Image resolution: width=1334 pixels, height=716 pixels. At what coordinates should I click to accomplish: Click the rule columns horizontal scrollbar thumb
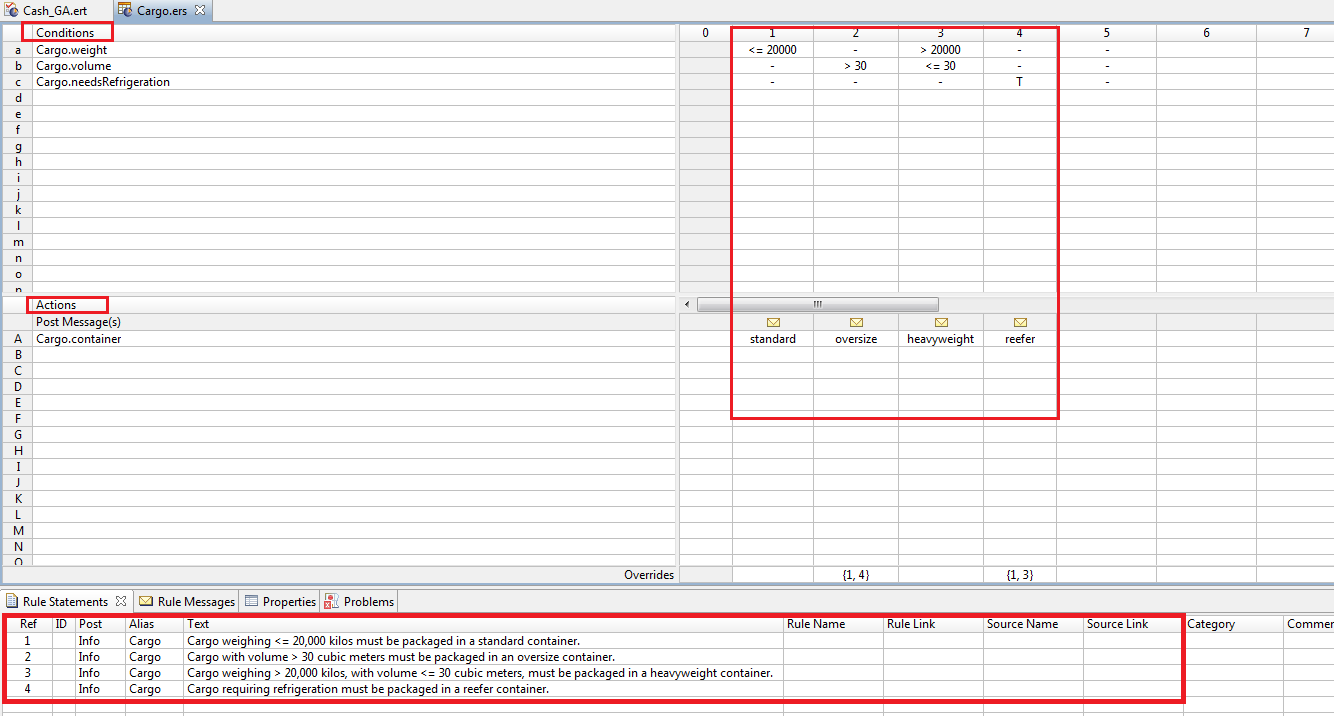tap(817, 304)
